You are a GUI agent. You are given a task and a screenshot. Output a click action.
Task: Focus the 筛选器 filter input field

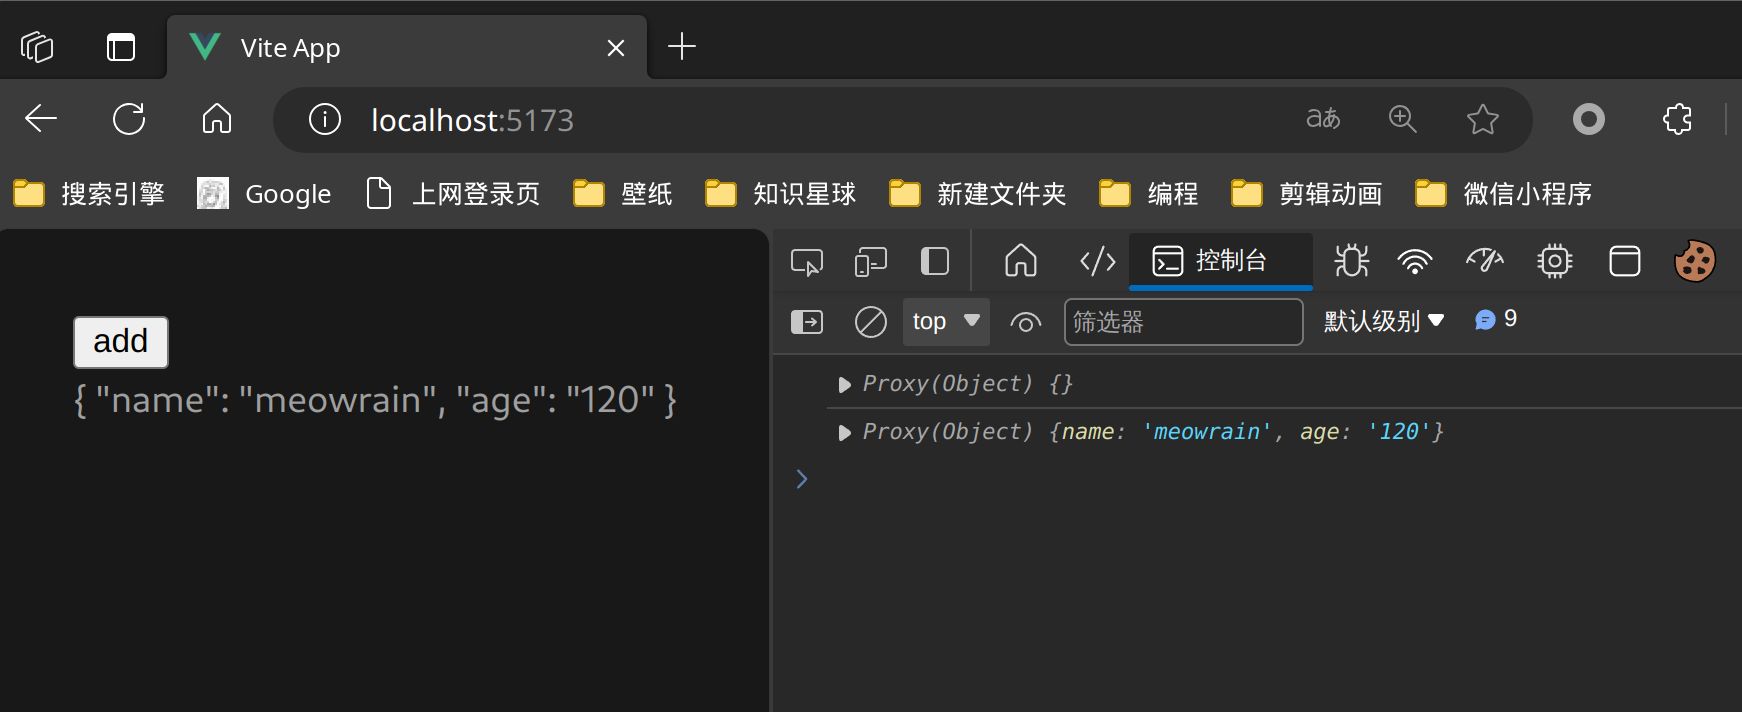coord(1183,322)
